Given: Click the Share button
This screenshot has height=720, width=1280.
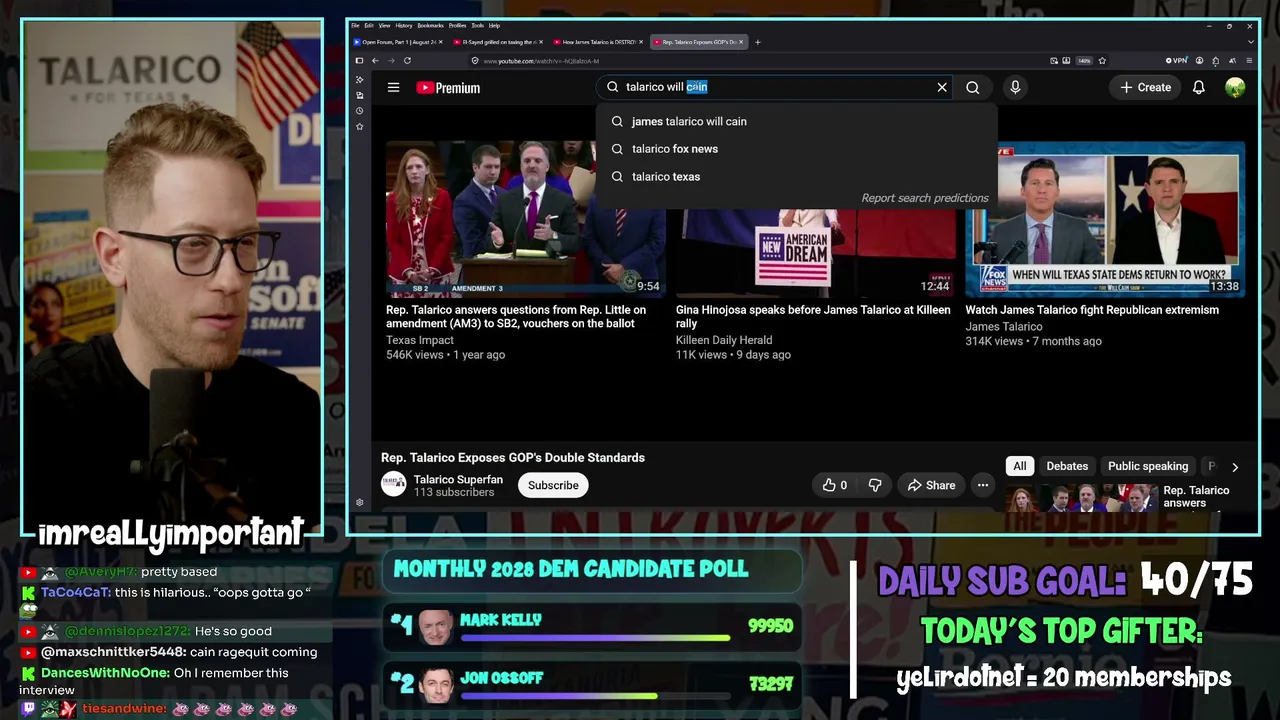Looking at the screenshot, I should tap(931, 485).
